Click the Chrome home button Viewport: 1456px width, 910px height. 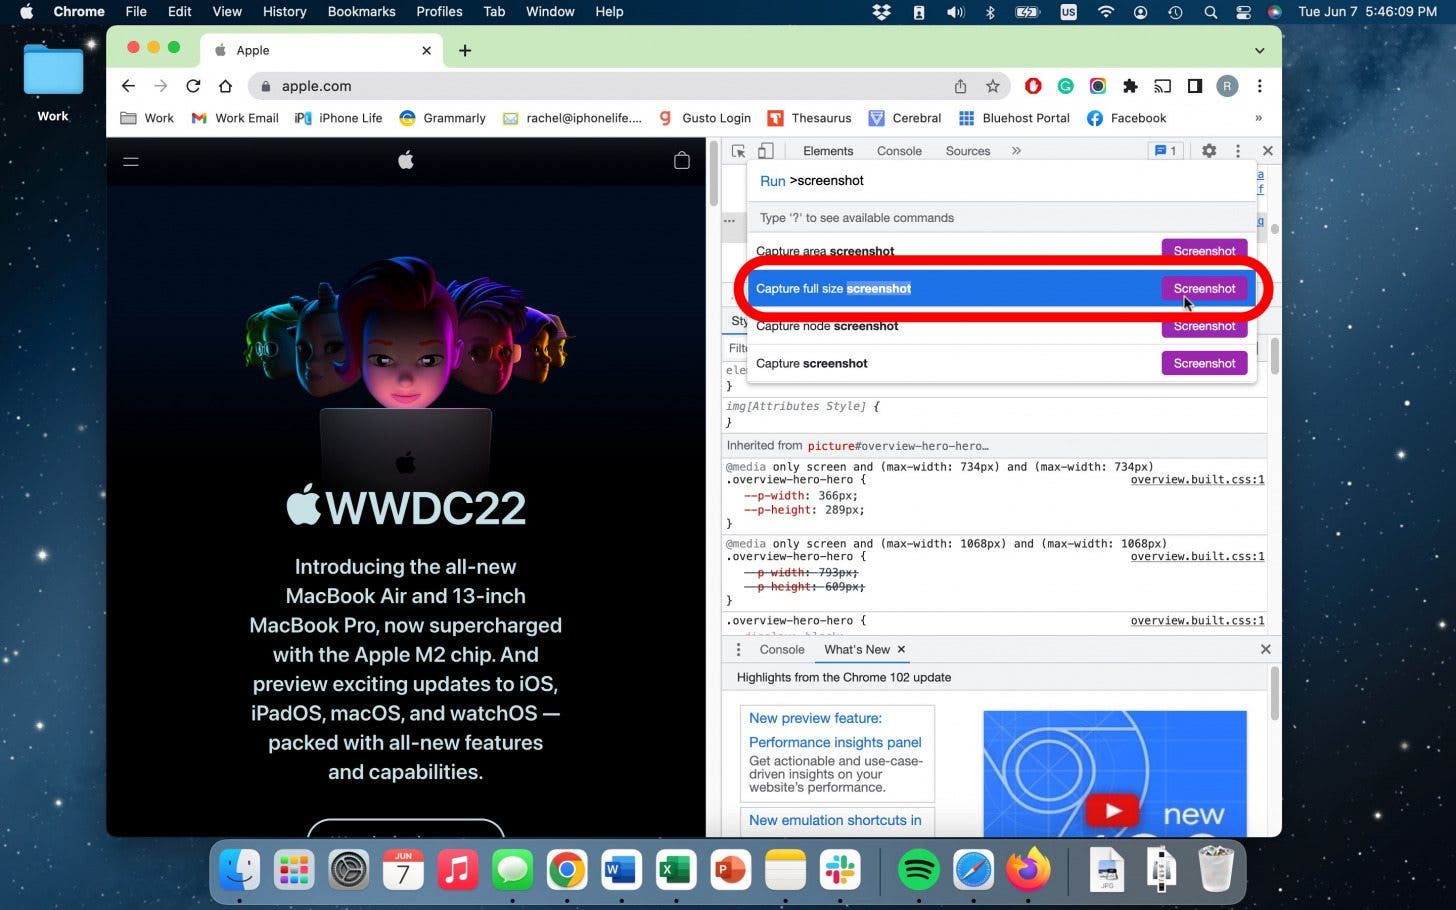point(226,86)
